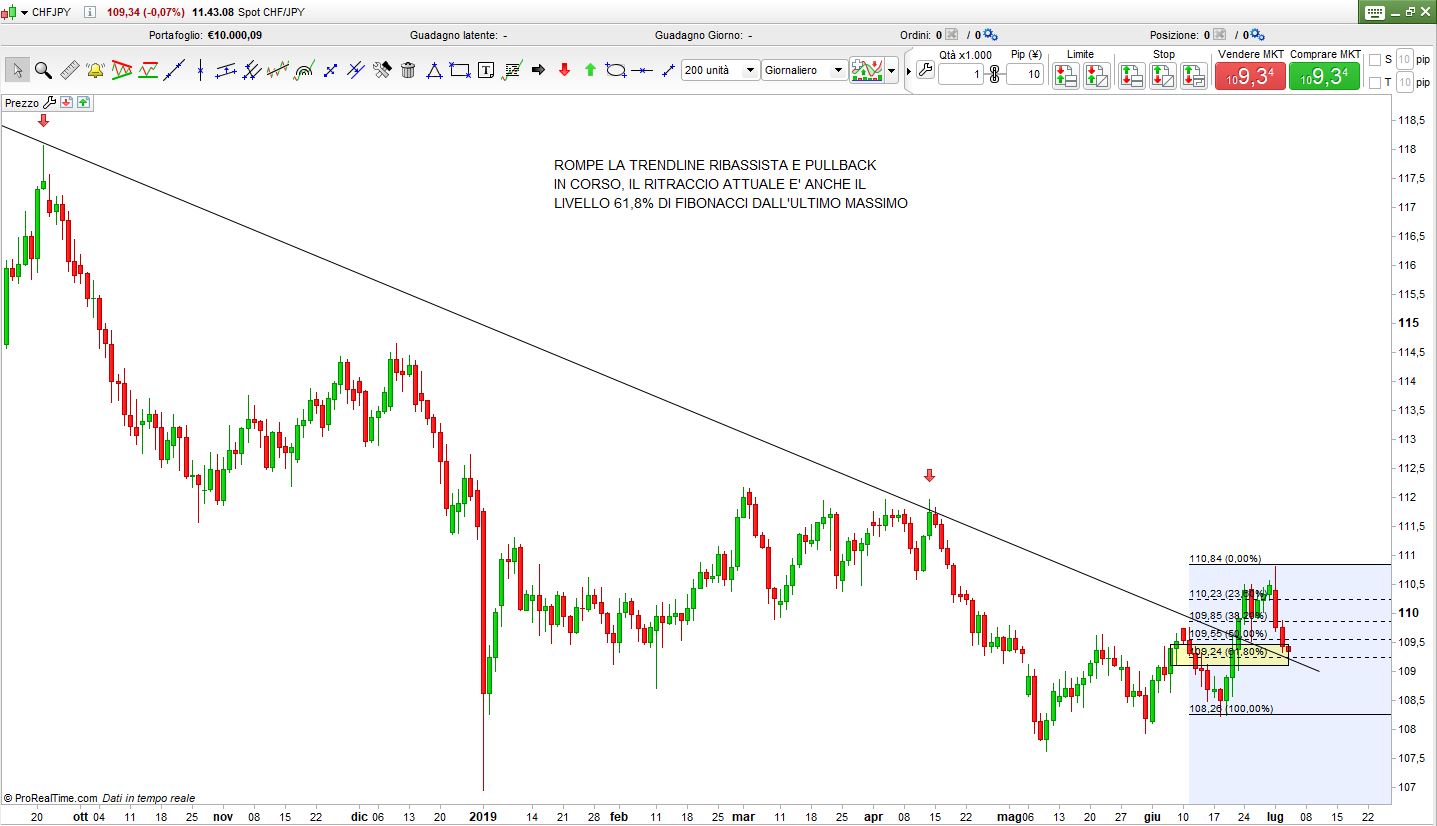Select the triangle drawing tool
1437x826 pixels.
[x=434, y=70]
